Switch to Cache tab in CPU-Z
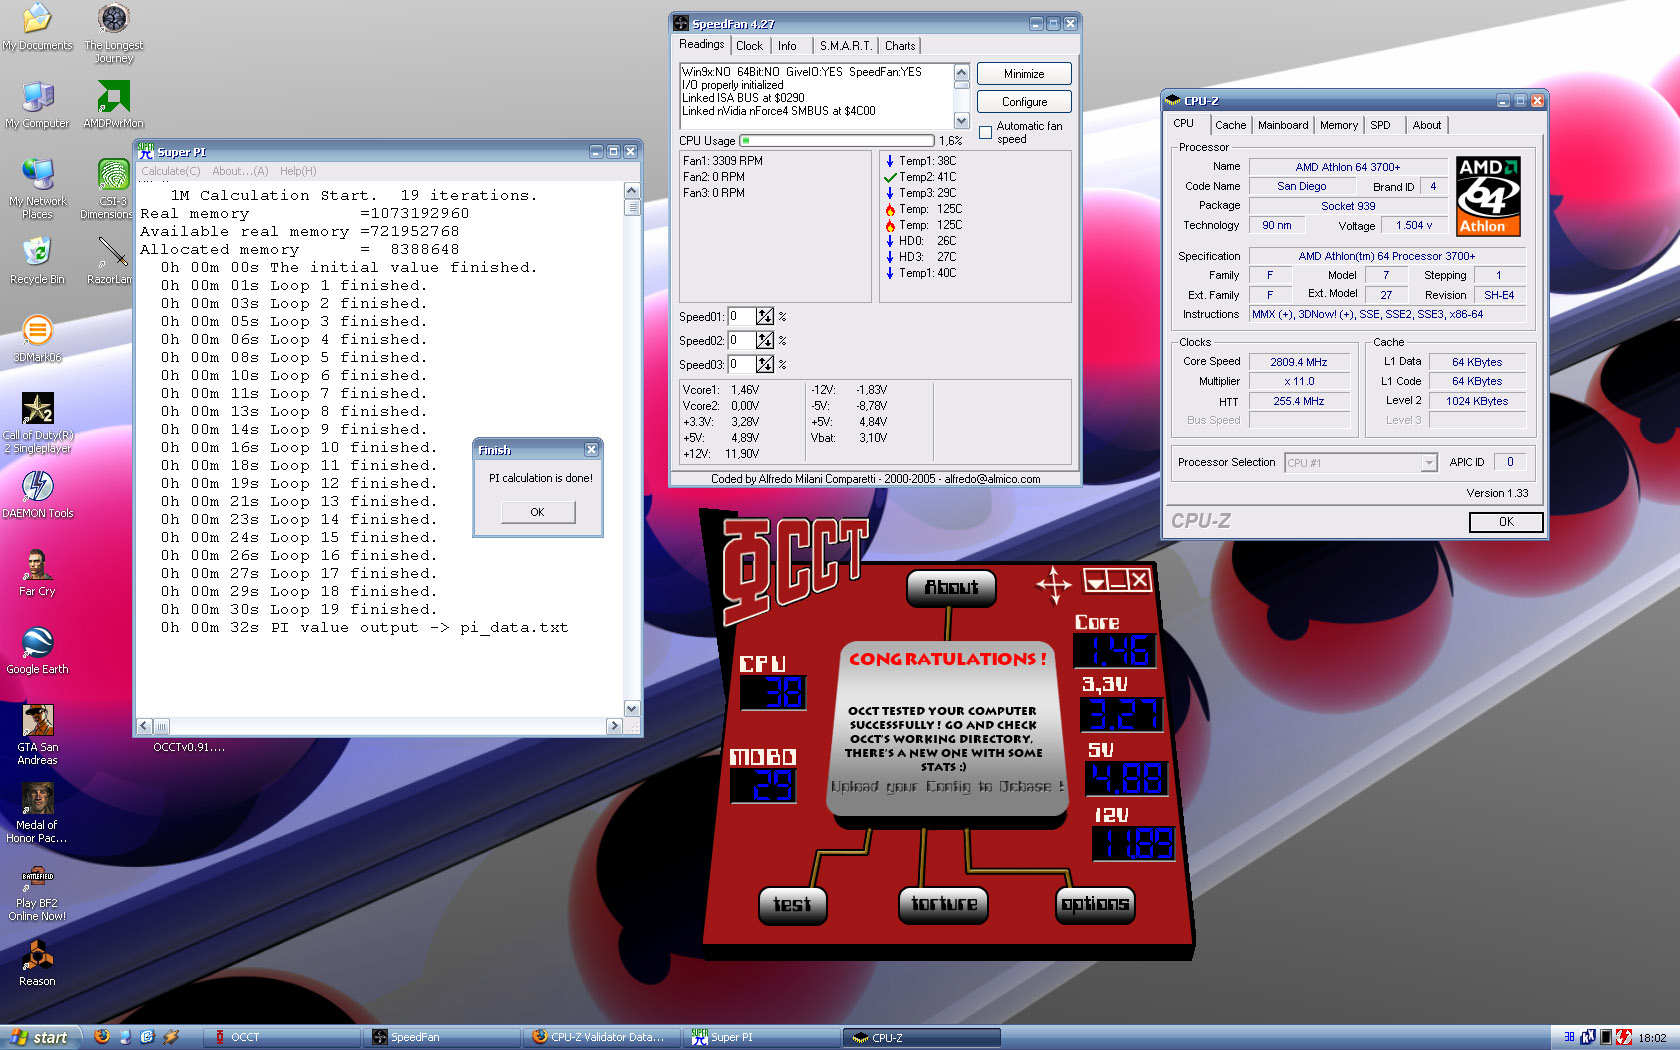The width and height of the screenshot is (1680, 1050). point(1230,125)
